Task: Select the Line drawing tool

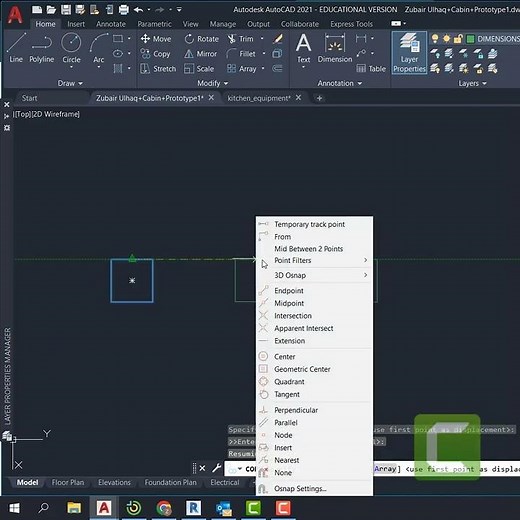Action: 16,49
